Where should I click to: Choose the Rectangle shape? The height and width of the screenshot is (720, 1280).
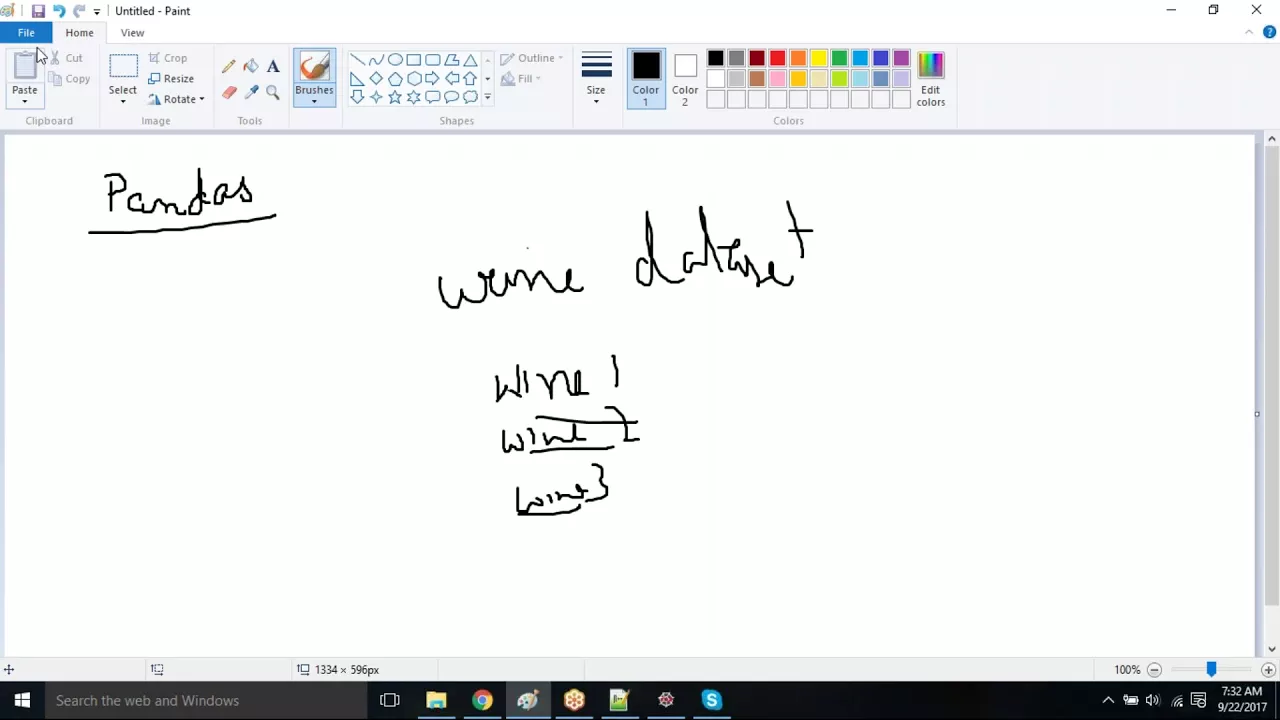coord(414,60)
